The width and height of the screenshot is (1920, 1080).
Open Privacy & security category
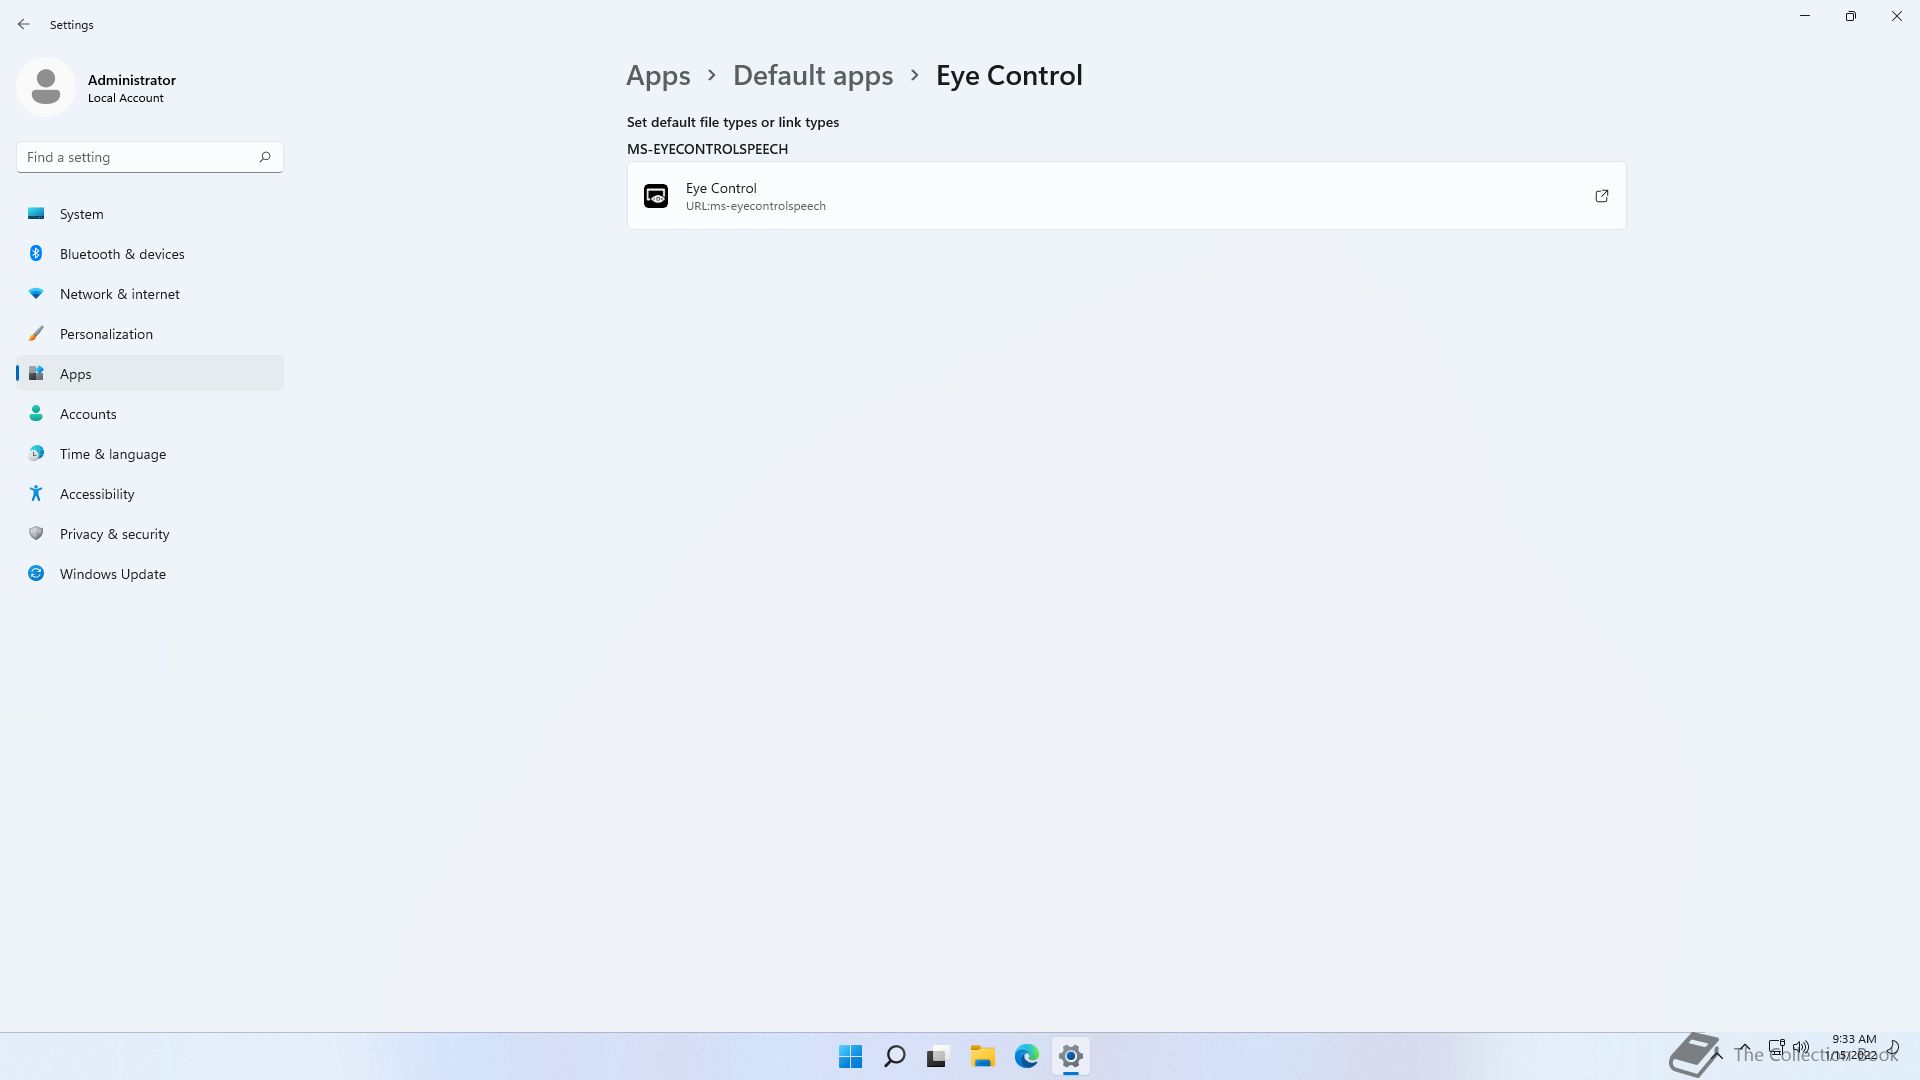tap(150, 534)
